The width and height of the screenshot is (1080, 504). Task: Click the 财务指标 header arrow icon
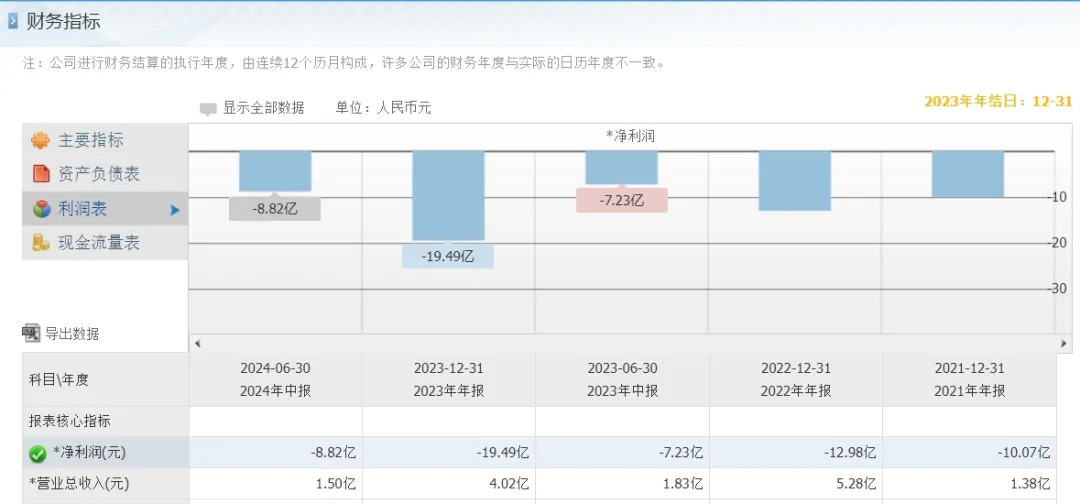click(x=12, y=21)
